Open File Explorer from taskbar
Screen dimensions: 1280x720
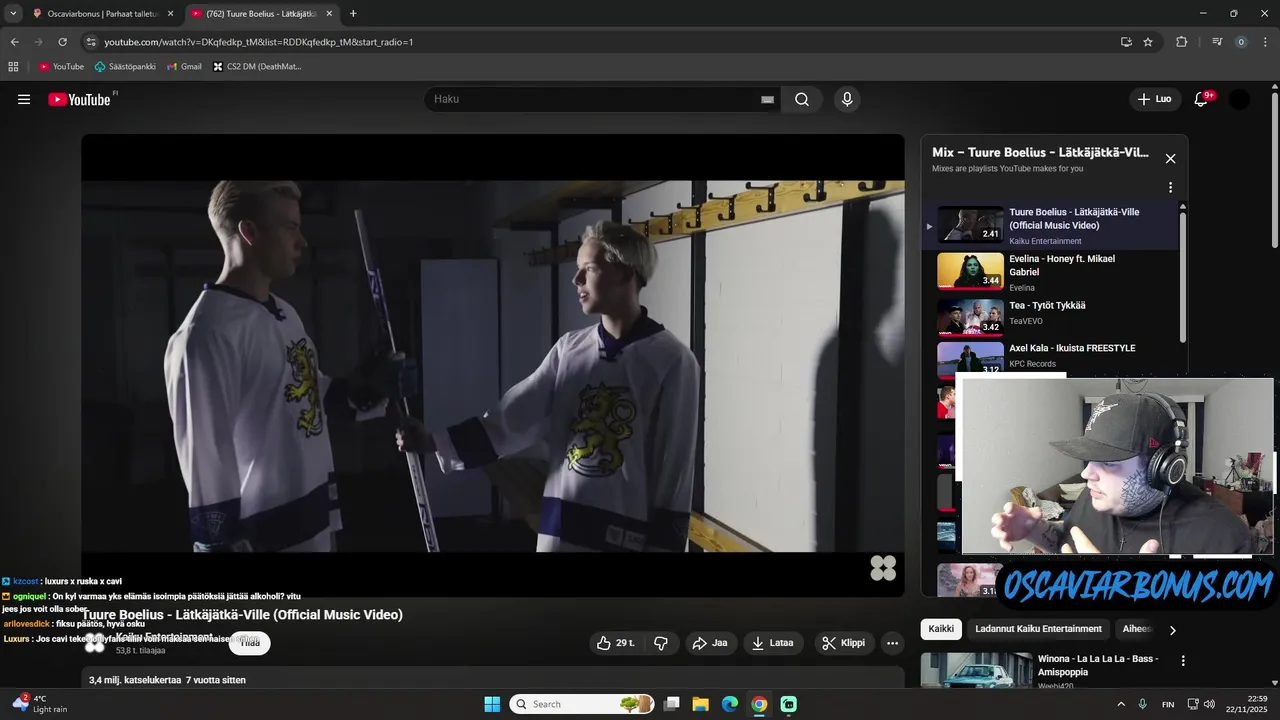coord(701,704)
